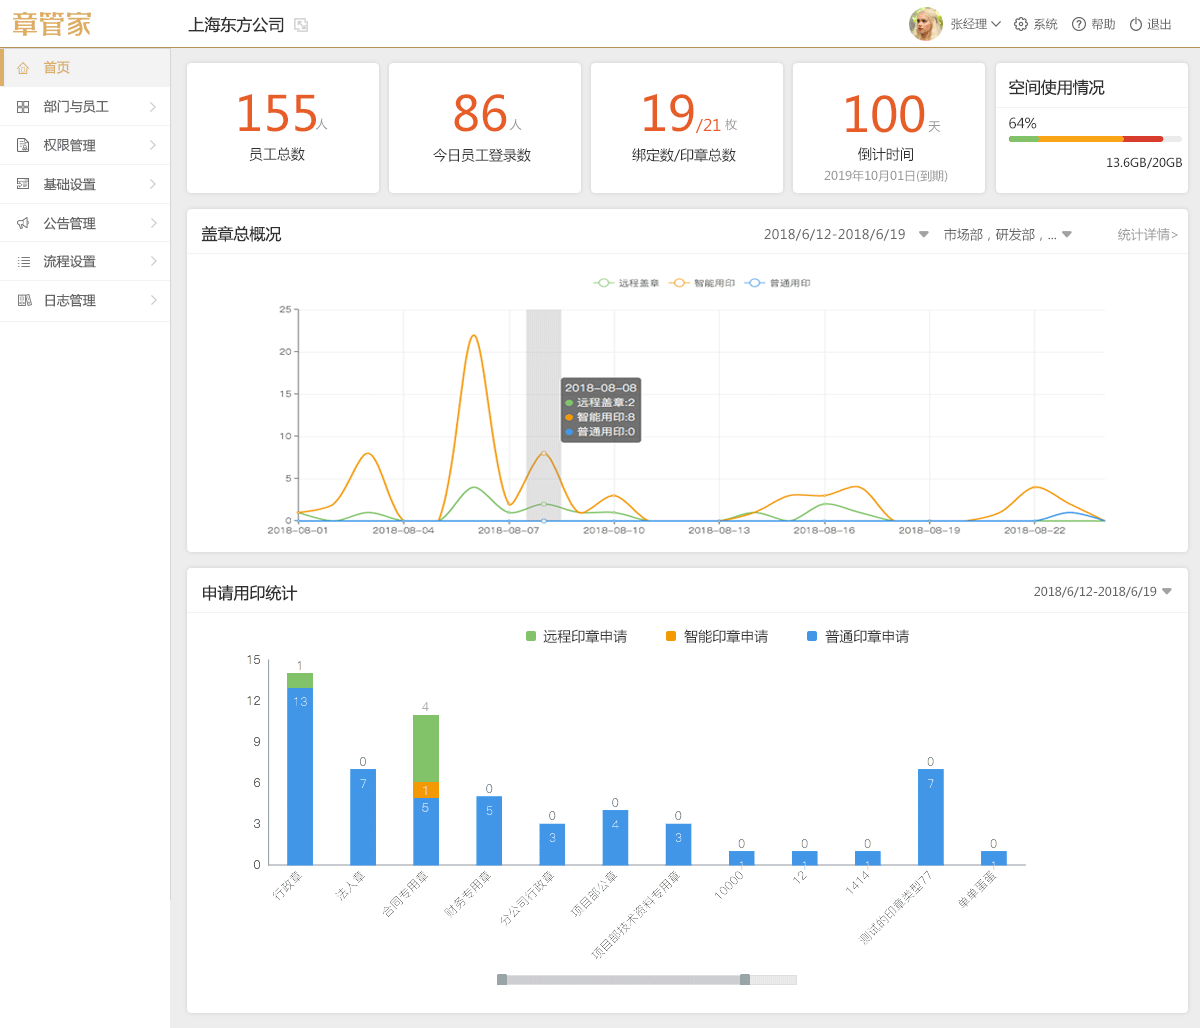This screenshot has height=1028, width=1200.
Task: Click 退出 to log out
Action: pyautogui.click(x=1150, y=24)
